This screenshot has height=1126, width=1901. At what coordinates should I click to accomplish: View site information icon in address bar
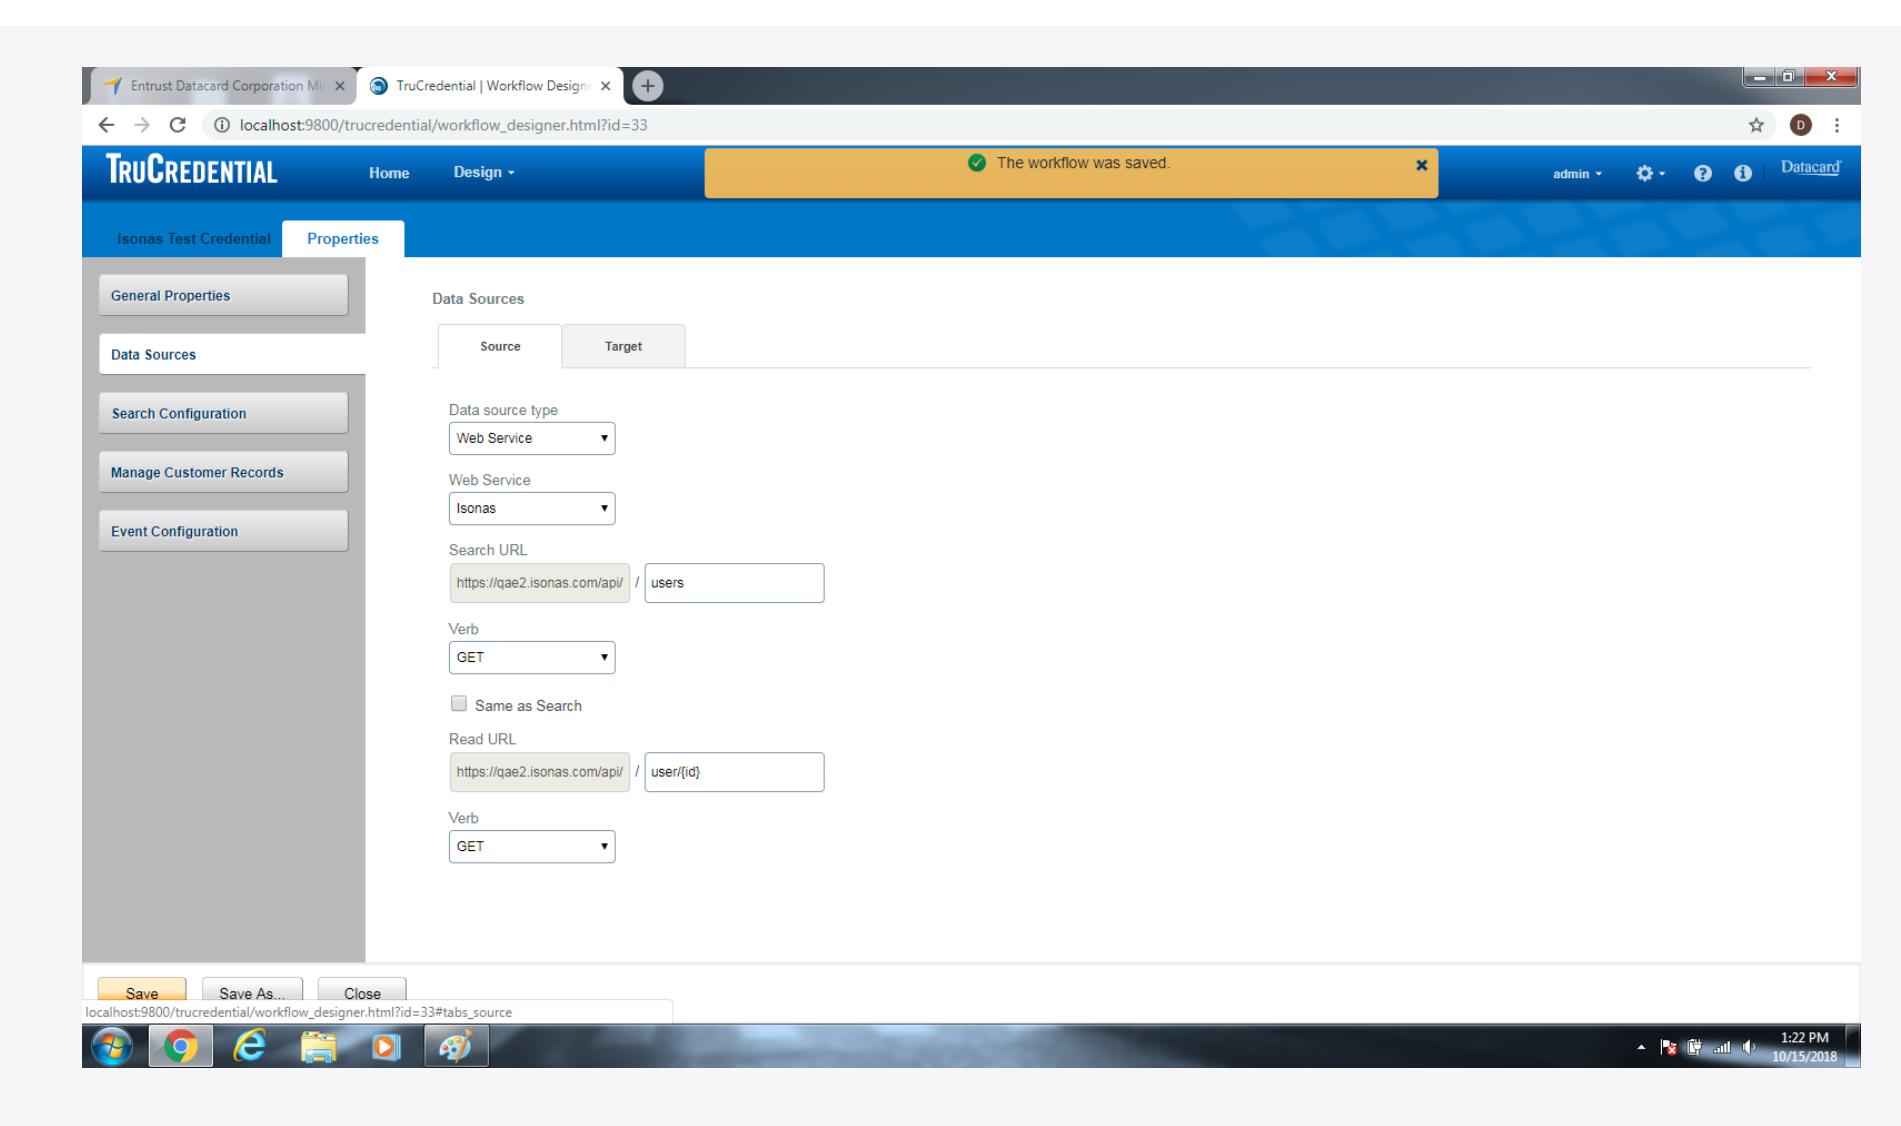[x=221, y=125]
